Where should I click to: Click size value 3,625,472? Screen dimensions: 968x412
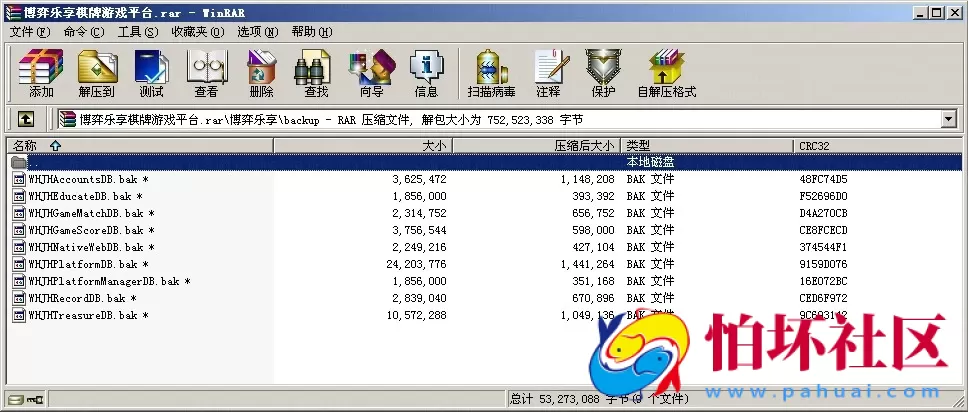(419, 179)
